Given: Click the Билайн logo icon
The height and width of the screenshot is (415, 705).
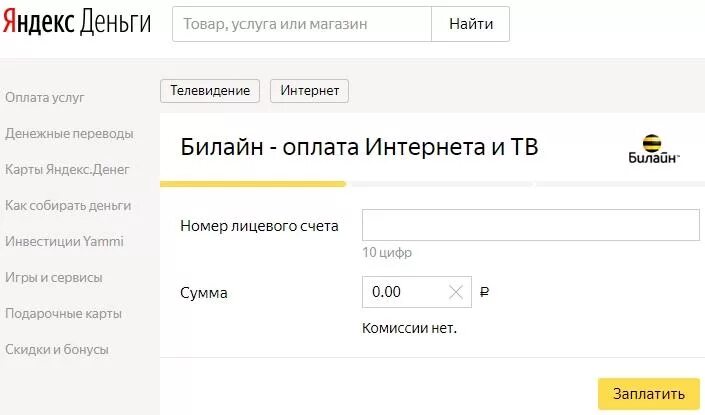Looking at the screenshot, I should click(653, 149).
